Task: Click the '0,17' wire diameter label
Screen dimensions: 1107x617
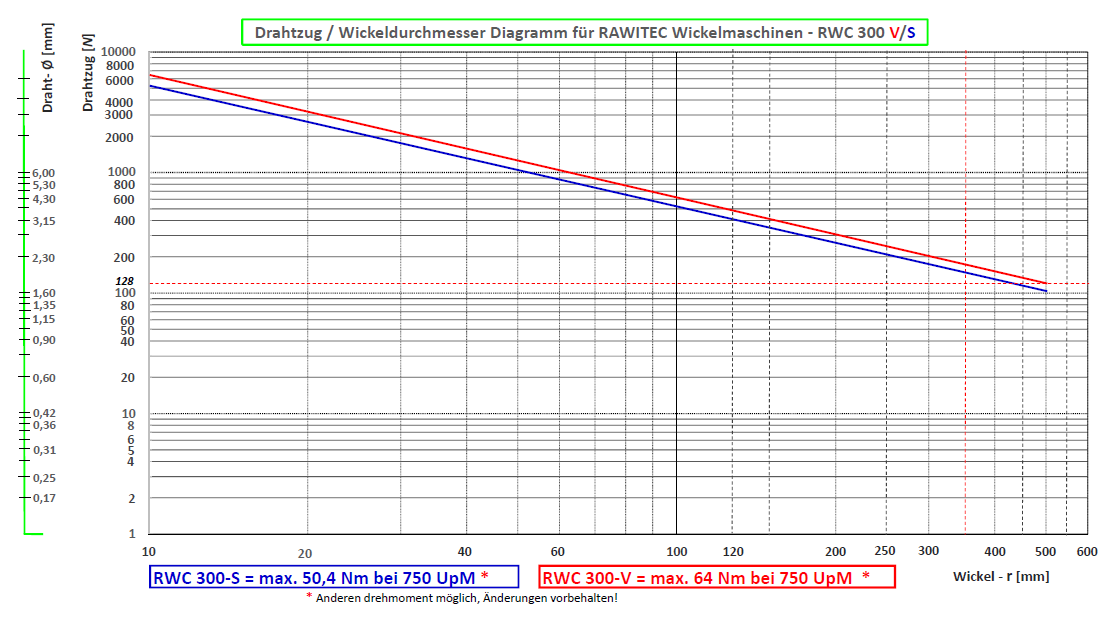Action: pos(44,498)
